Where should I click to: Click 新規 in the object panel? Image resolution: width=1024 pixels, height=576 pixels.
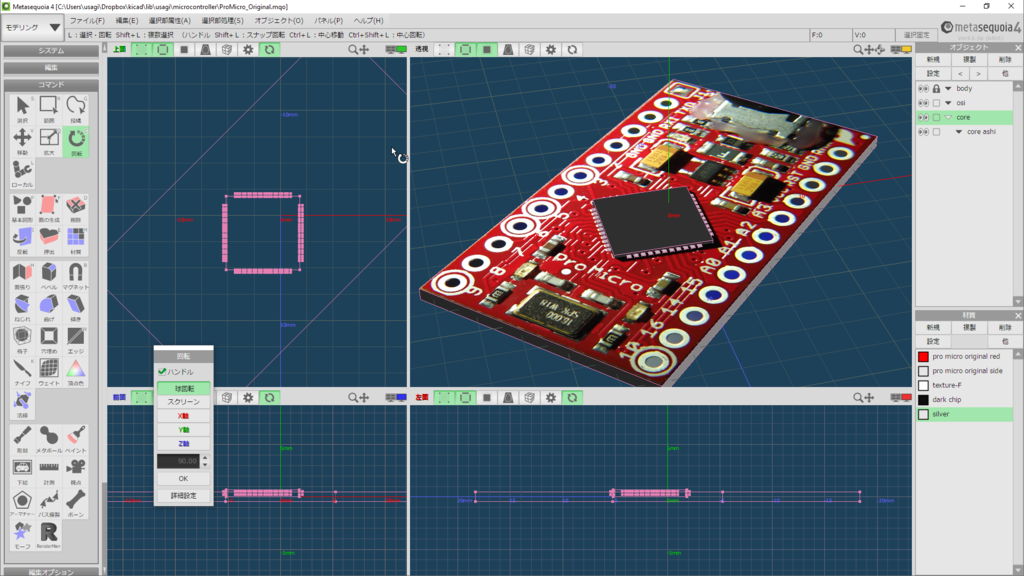933,59
